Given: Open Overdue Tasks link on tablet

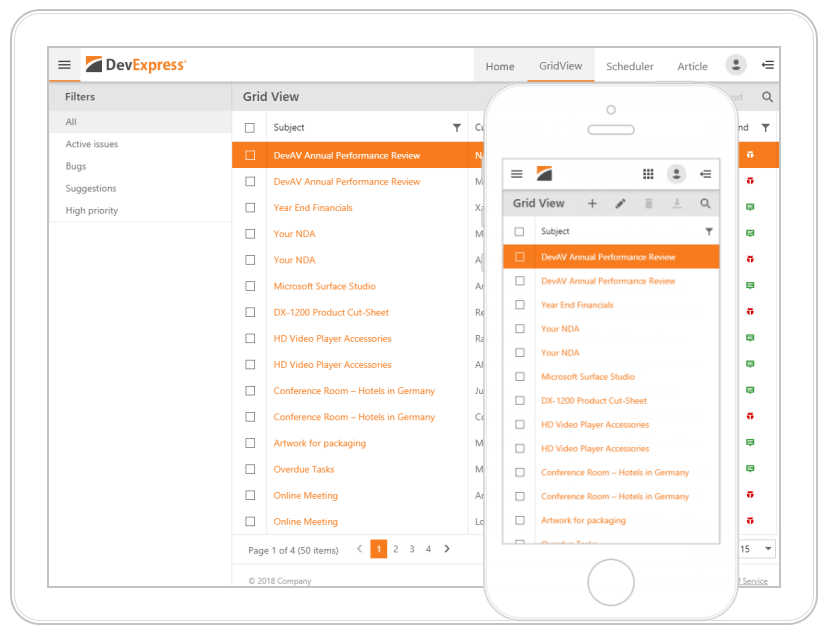Looking at the screenshot, I should [x=304, y=469].
